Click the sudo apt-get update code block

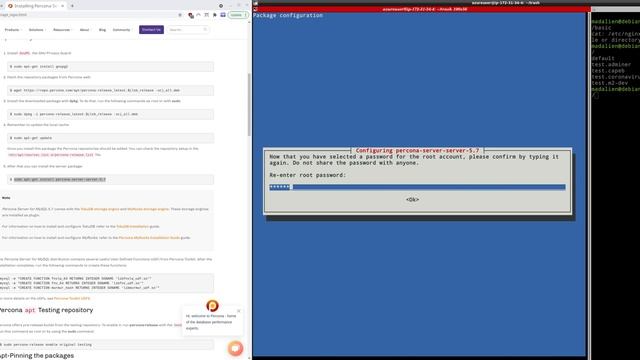(x=110, y=138)
